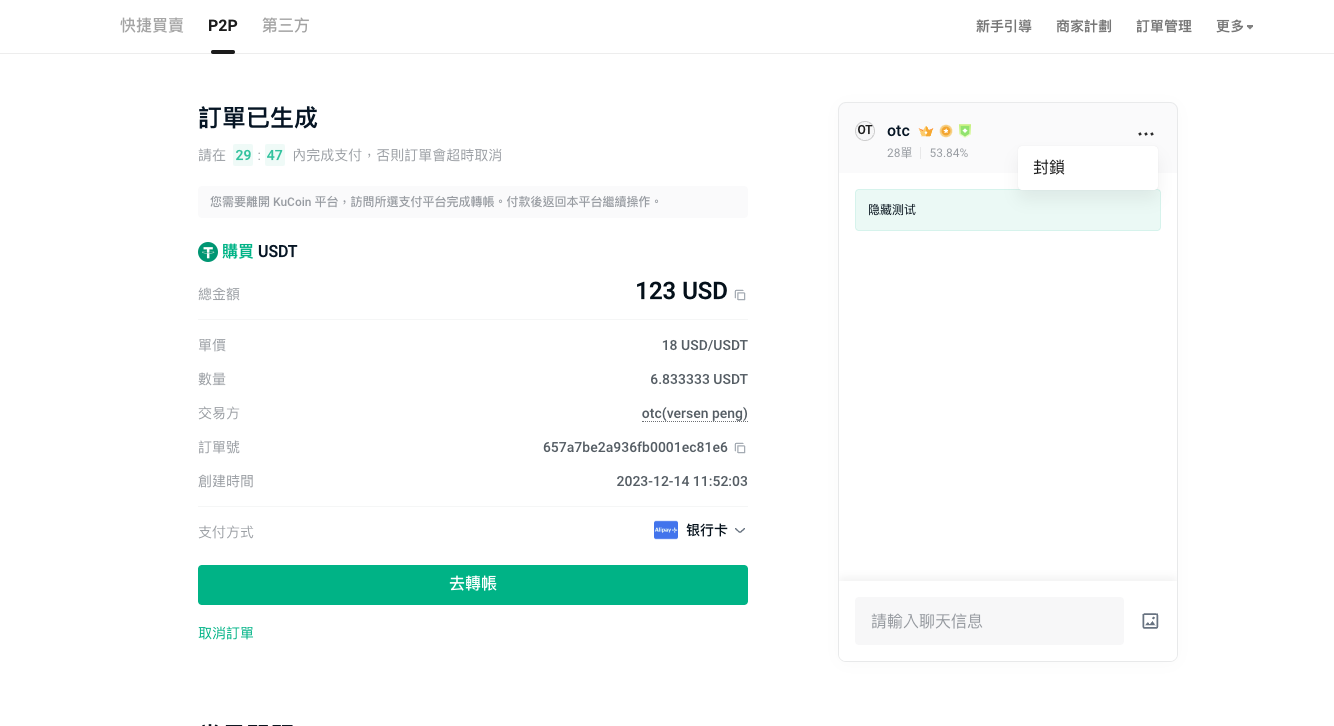The image size is (1334, 726).
Task: Click the crown badge next to otc
Action: tap(926, 131)
